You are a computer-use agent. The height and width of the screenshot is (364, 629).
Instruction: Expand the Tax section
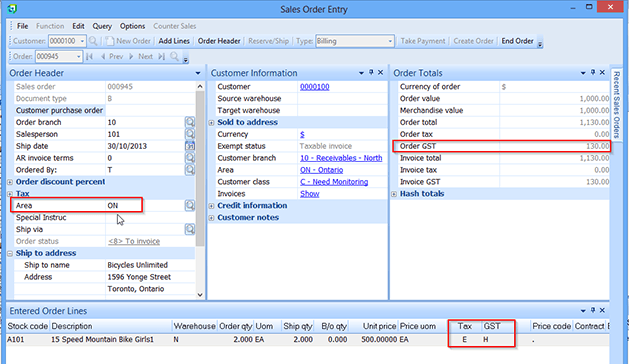(x=10, y=194)
